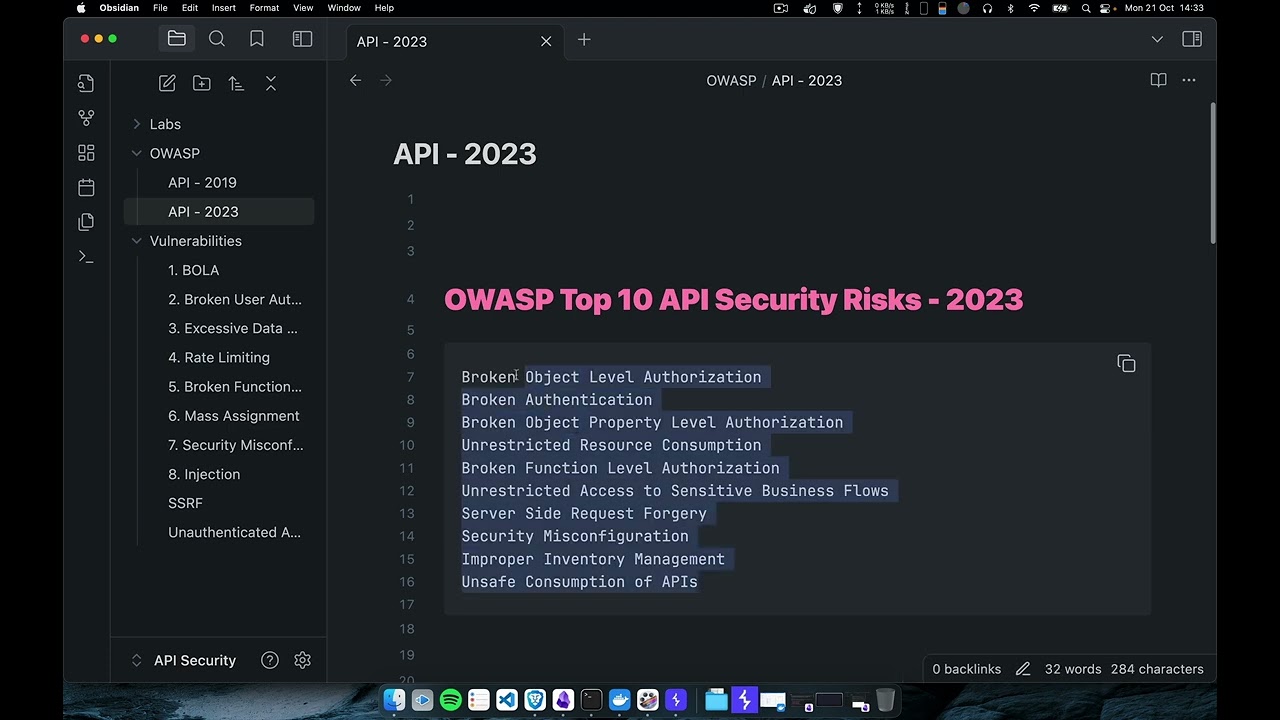Click the OWASP Top 10 heading
The width and height of the screenshot is (1280, 720).
(x=733, y=299)
